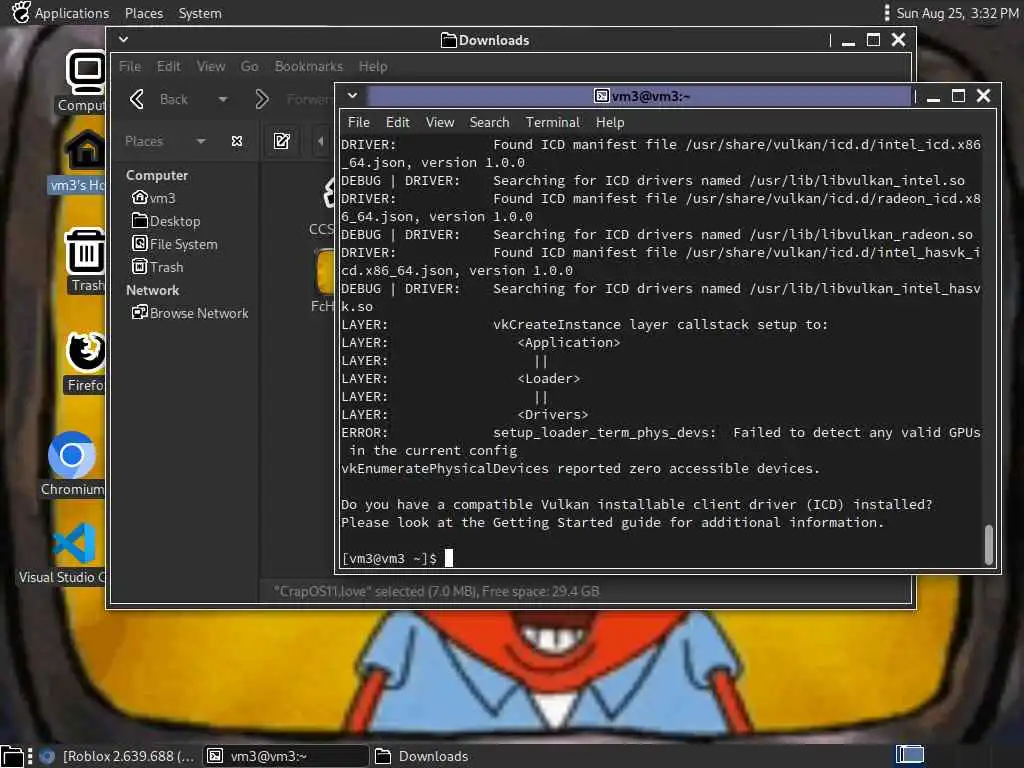Select Desktop in Places sidebar
The image size is (1024, 768).
166,221
